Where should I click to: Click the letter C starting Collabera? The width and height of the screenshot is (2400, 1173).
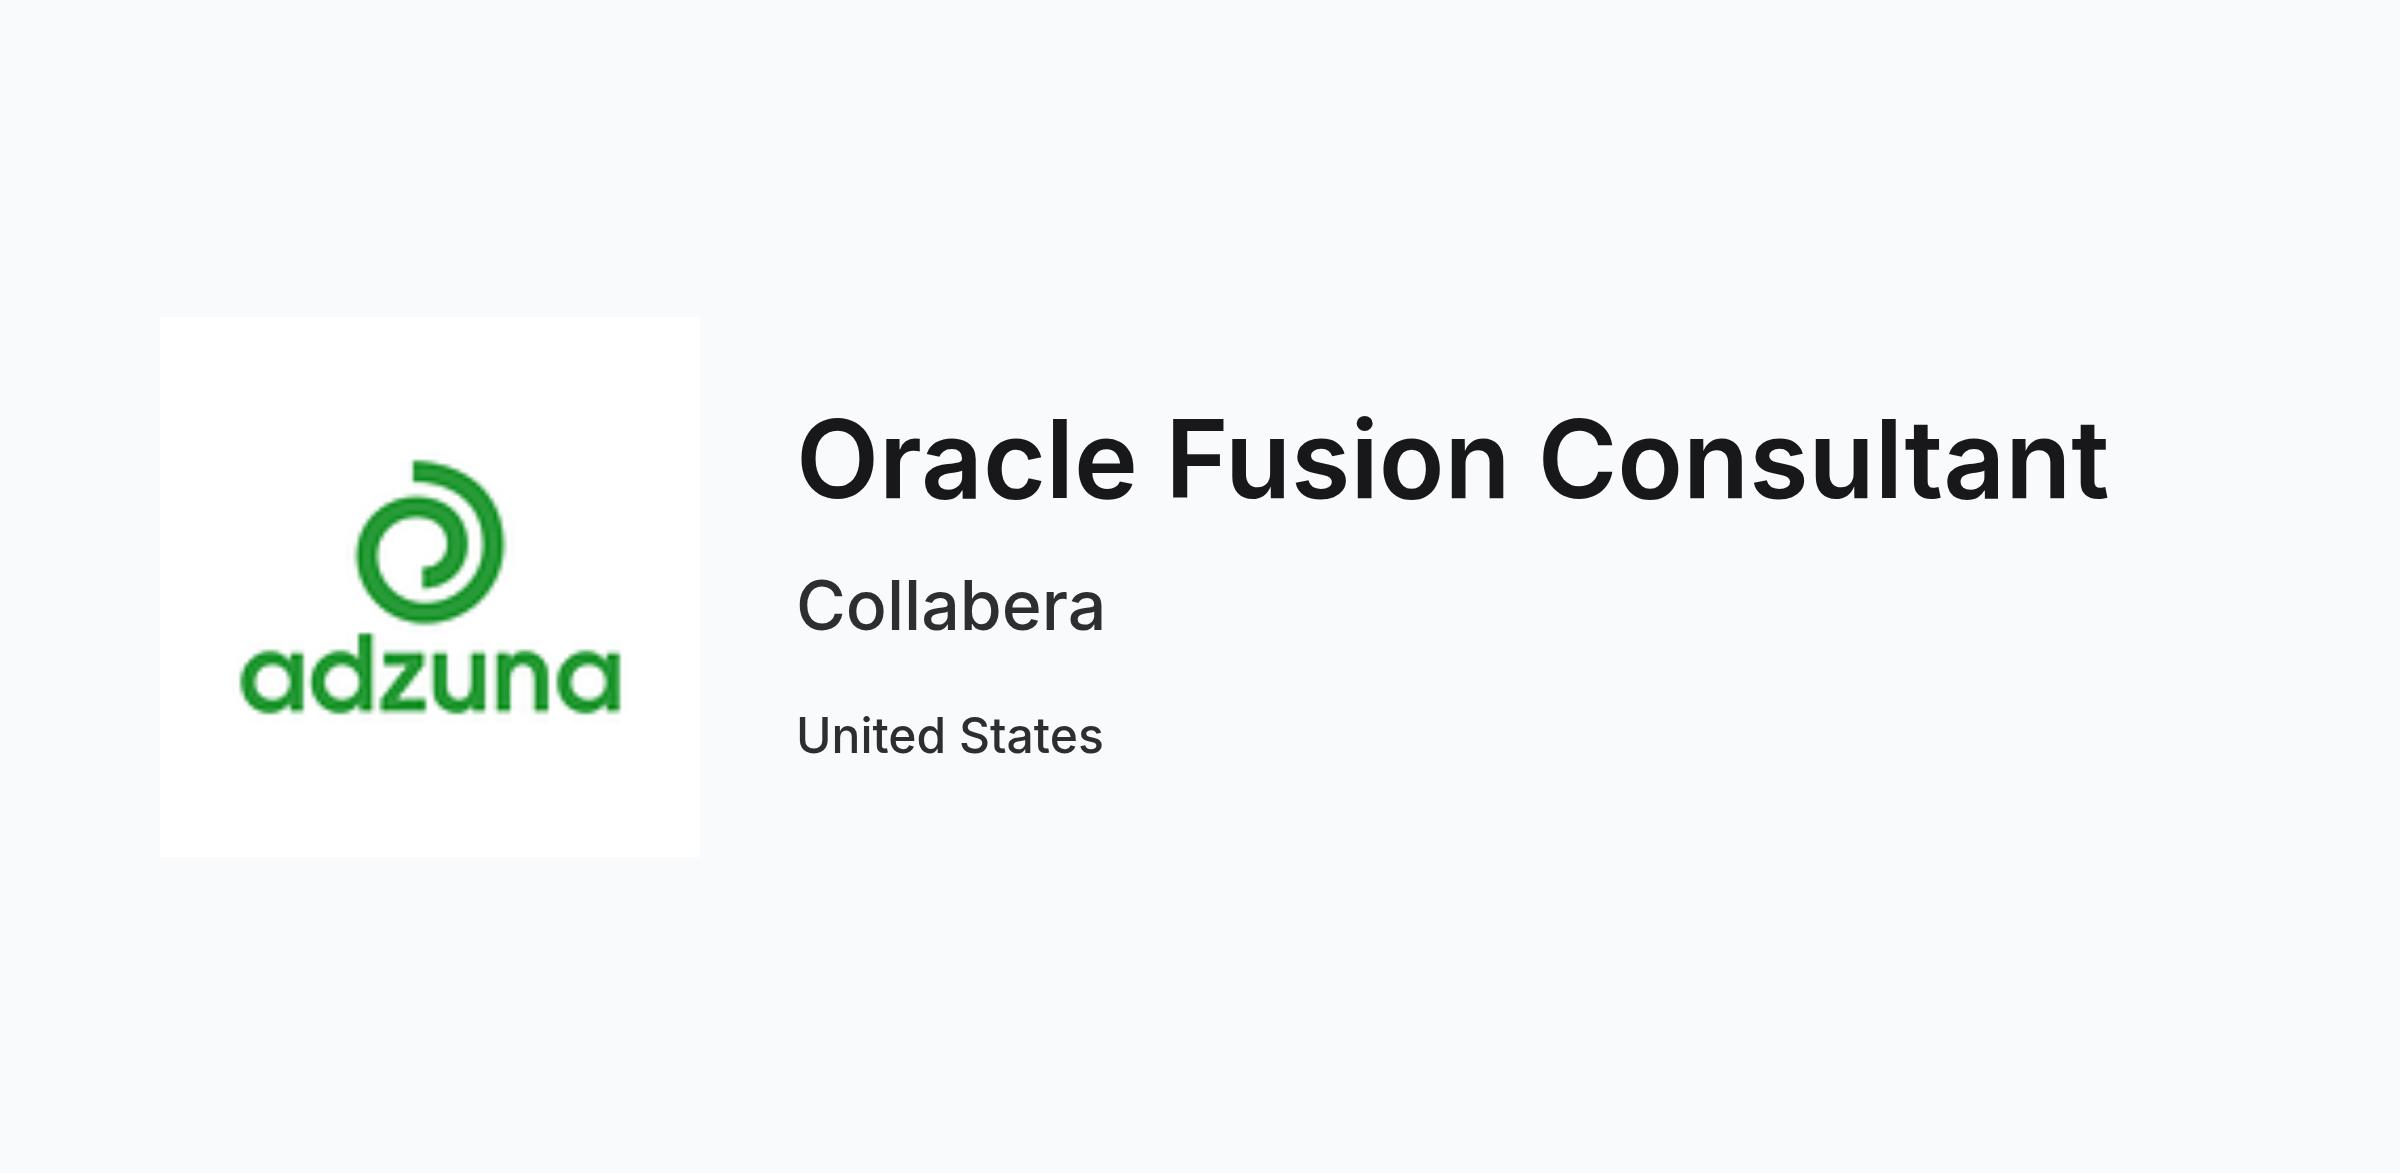pos(823,606)
